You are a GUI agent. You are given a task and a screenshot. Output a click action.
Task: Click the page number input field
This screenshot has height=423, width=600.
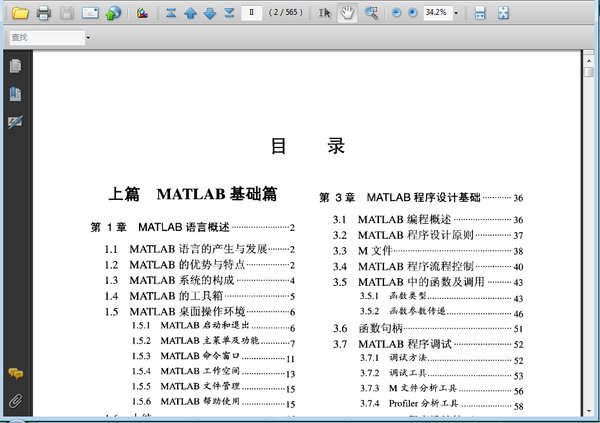coord(251,13)
